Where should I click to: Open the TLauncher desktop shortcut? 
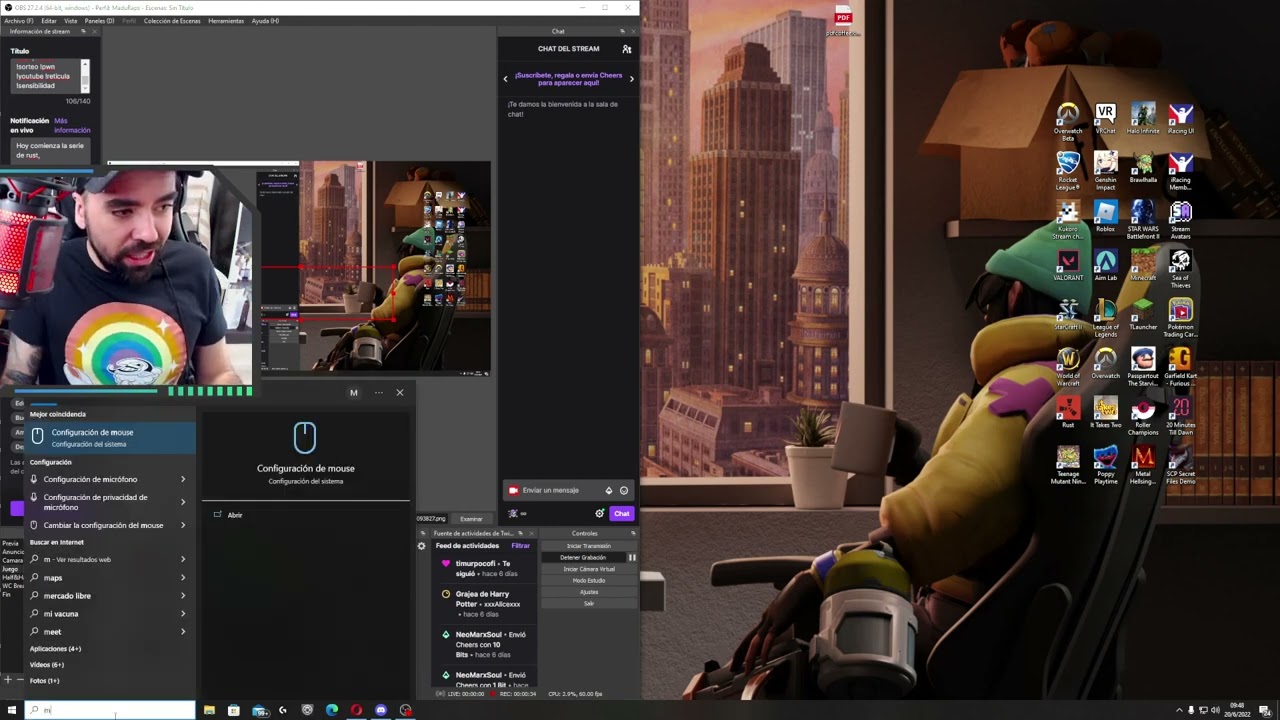pyautogui.click(x=1143, y=314)
